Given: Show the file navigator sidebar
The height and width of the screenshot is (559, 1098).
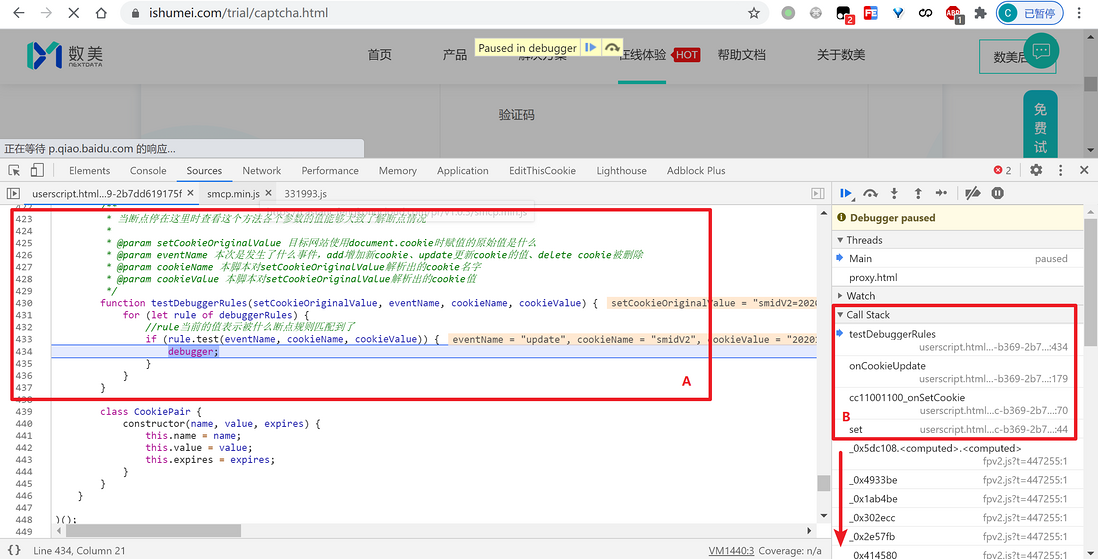Looking at the screenshot, I should click(x=13, y=193).
